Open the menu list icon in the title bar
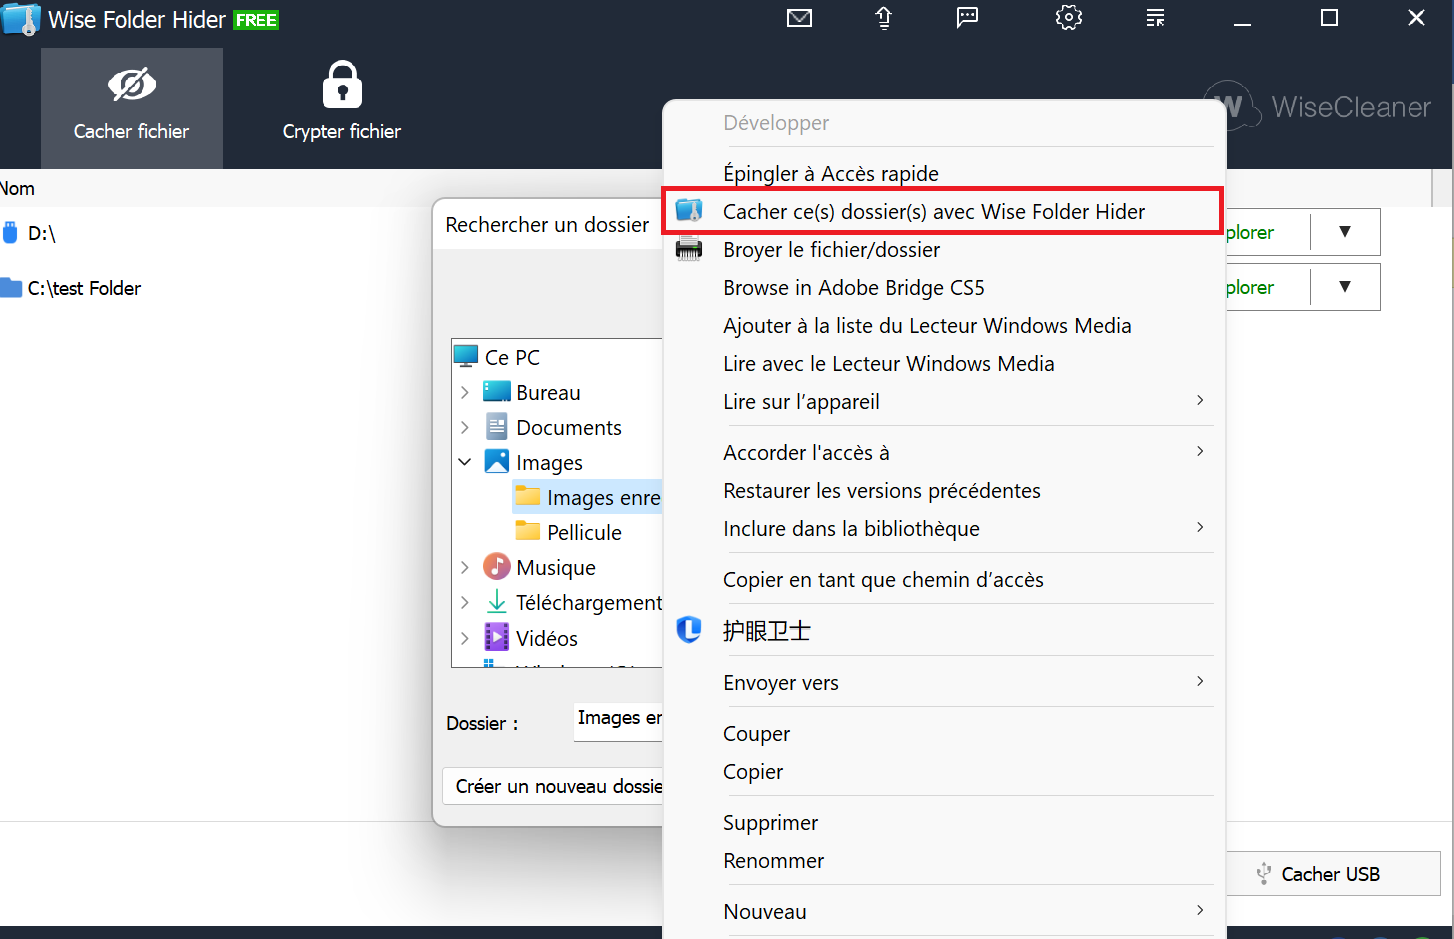The height and width of the screenshot is (939, 1454). pos(1155,18)
